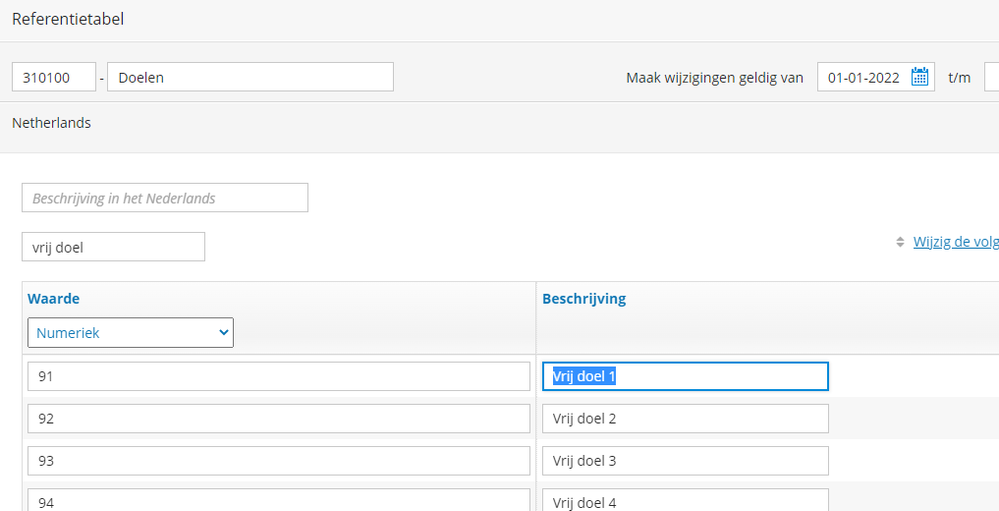The height and width of the screenshot is (511, 999).
Task: Click the 'Vrij doel 1' description field
Action: tap(685, 377)
